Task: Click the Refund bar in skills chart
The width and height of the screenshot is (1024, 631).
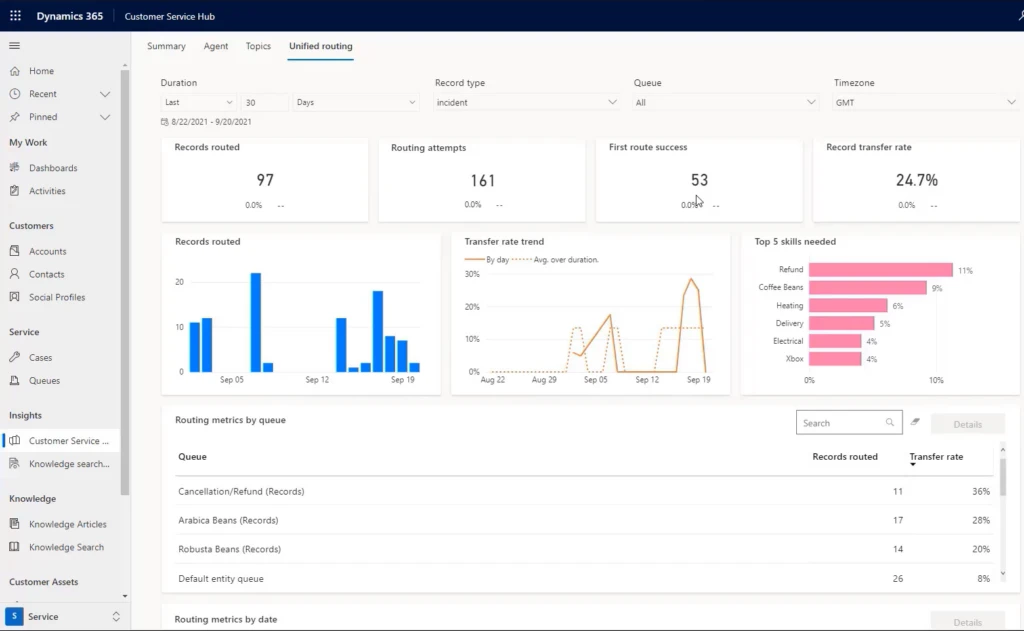Action: click(880, 270)
